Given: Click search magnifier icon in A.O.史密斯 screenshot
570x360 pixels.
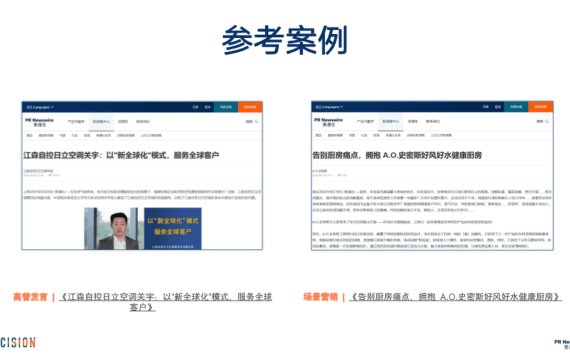Looking at the screenshot, I should (547, 121).
